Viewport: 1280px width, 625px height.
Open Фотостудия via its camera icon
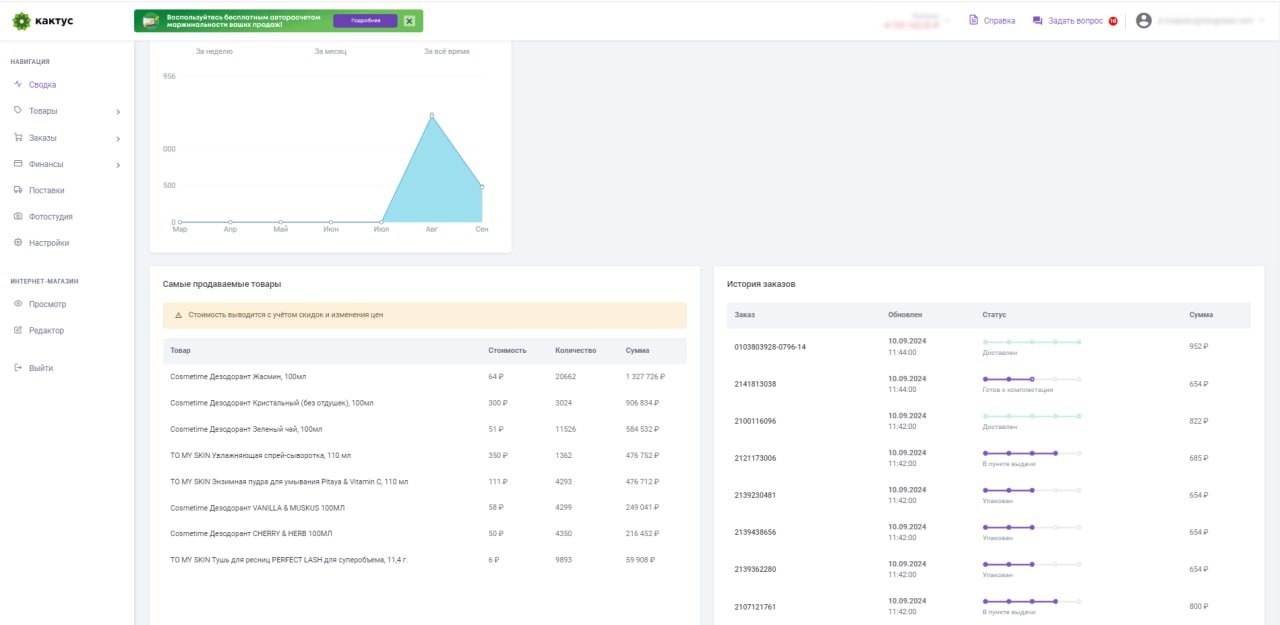18,216
